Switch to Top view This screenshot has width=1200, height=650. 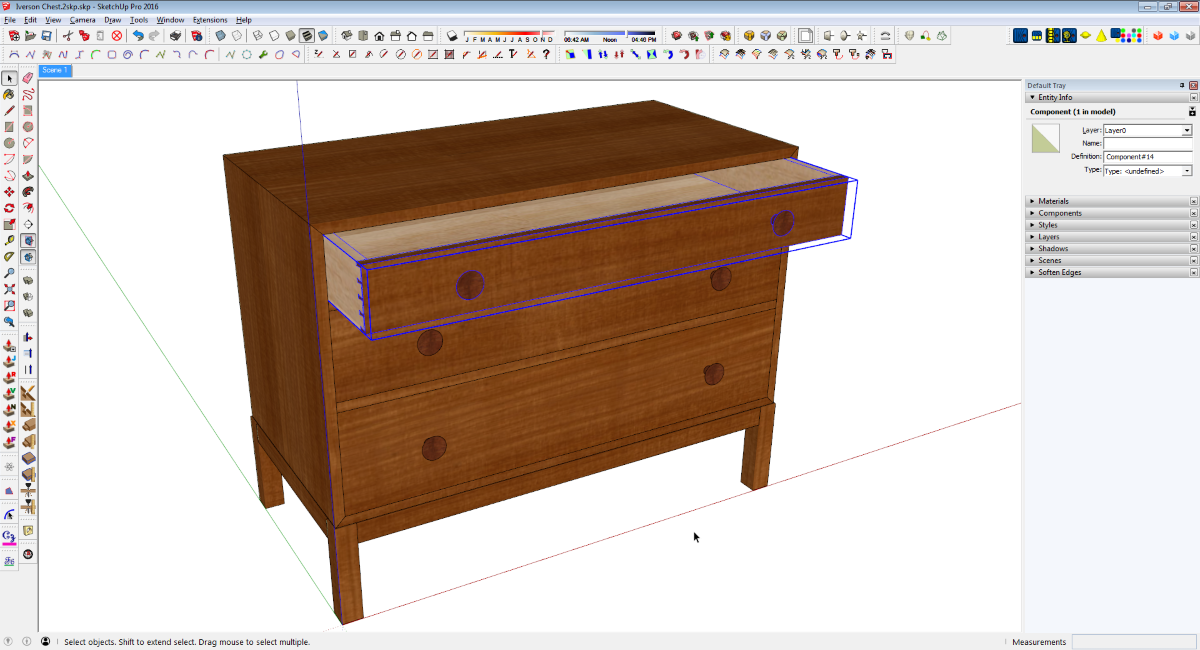[365, 36]
